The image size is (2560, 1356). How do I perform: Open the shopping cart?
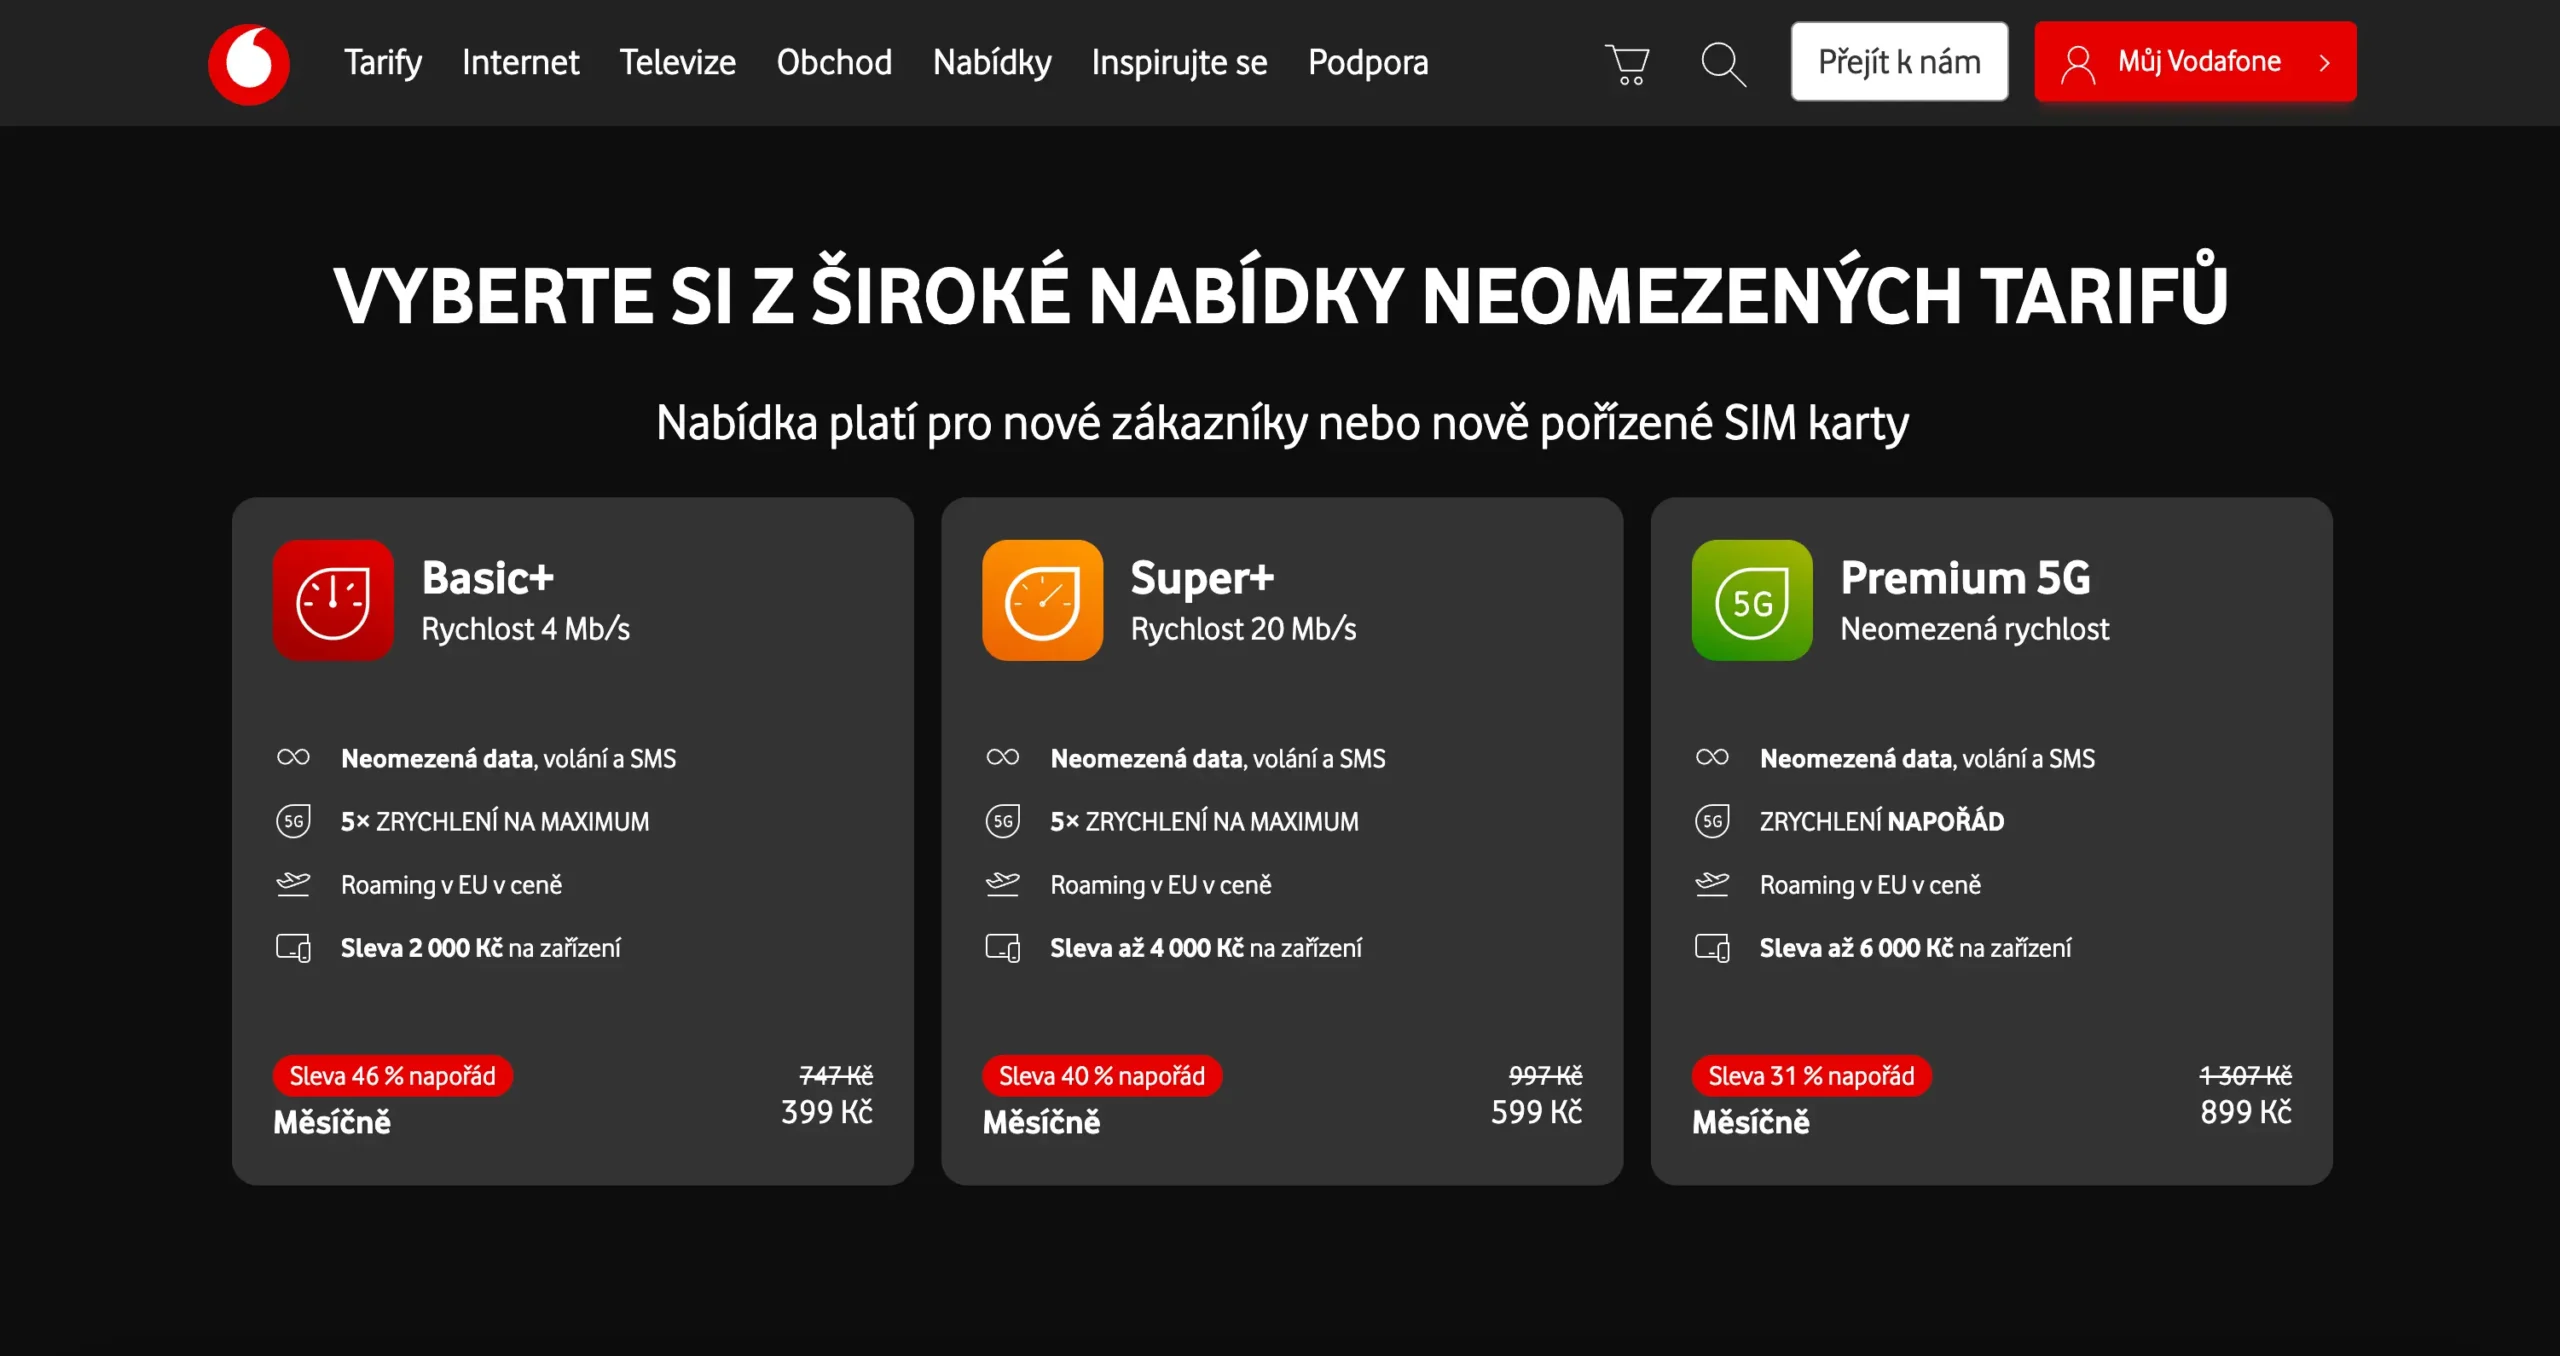pos(1627,64)
